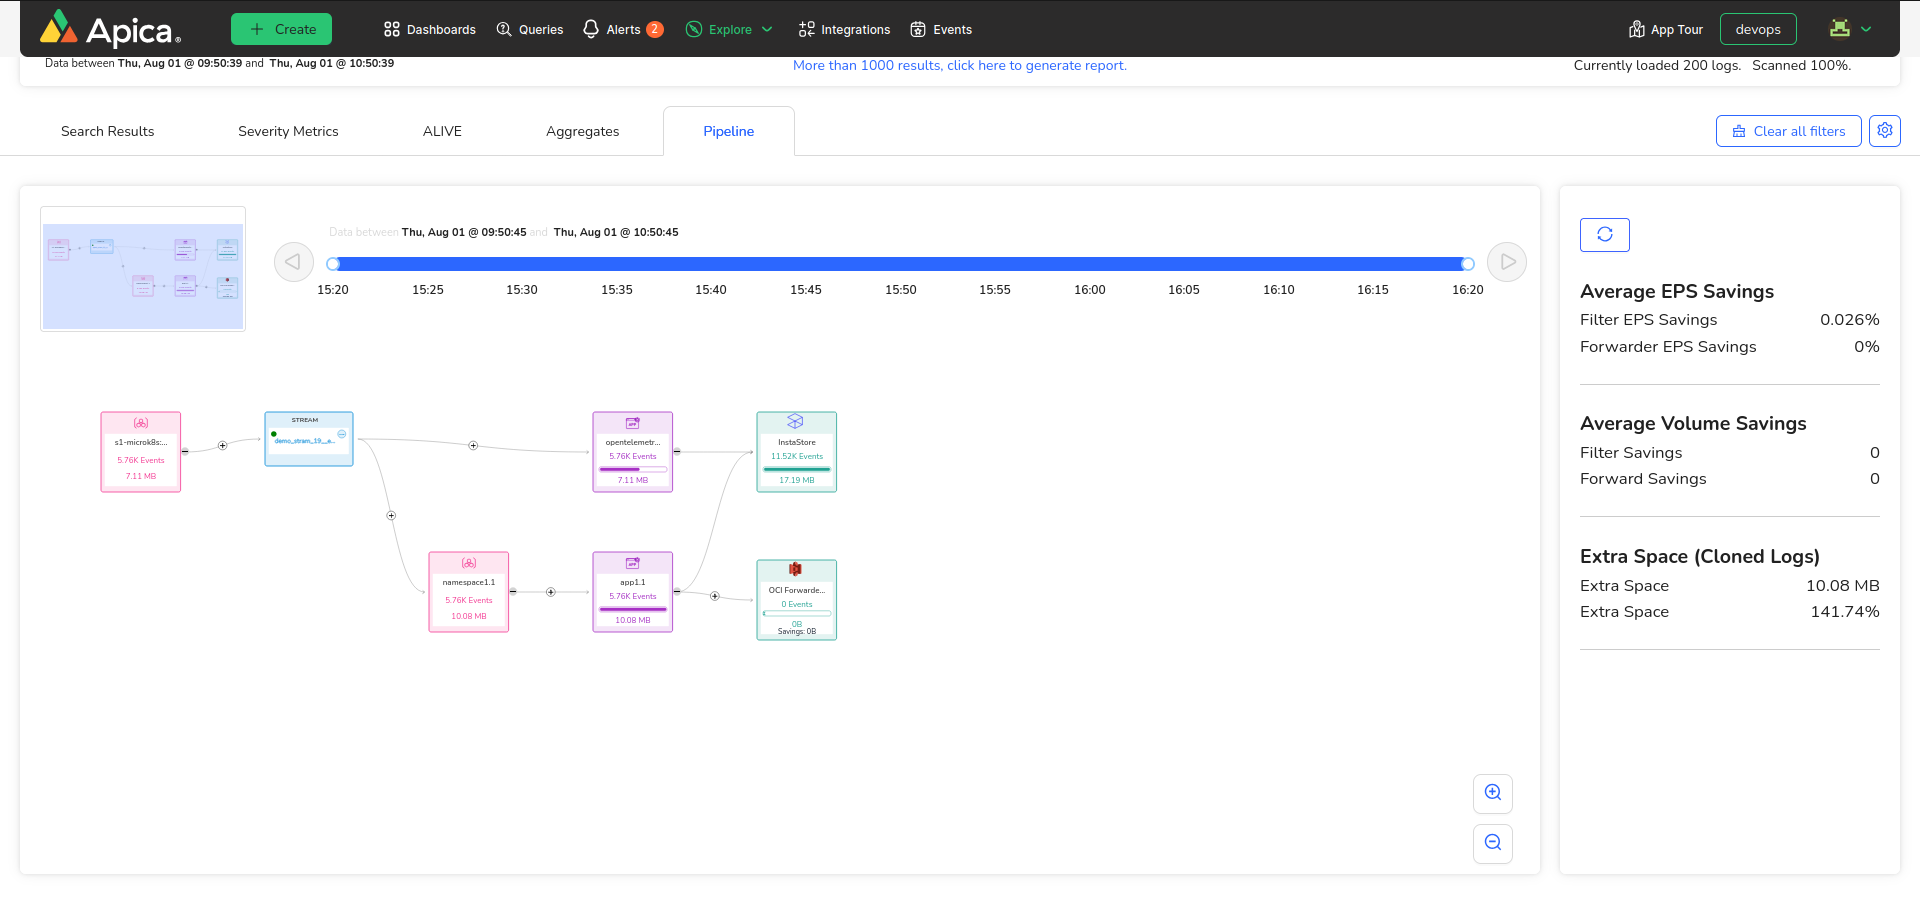Viewport: 1920px width, 901px height.
Task: Collapse the s1-microk8s node output
Action: click(185, 452)
